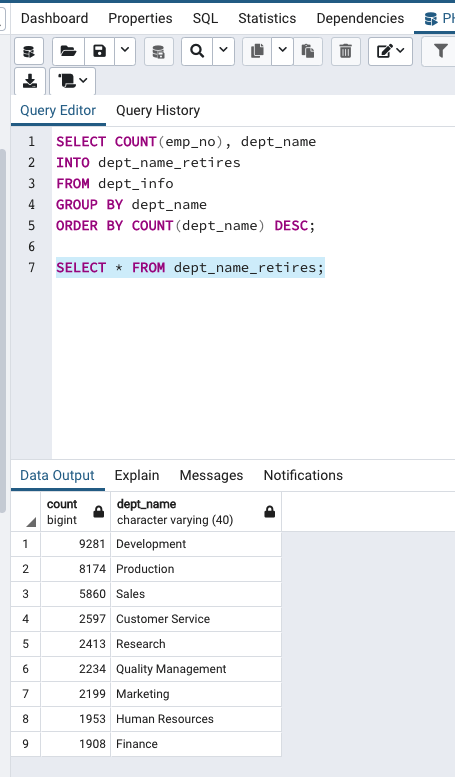Expand the save options dropdown arrow
Screen dimensions: 455x777
tap(125, 51)
